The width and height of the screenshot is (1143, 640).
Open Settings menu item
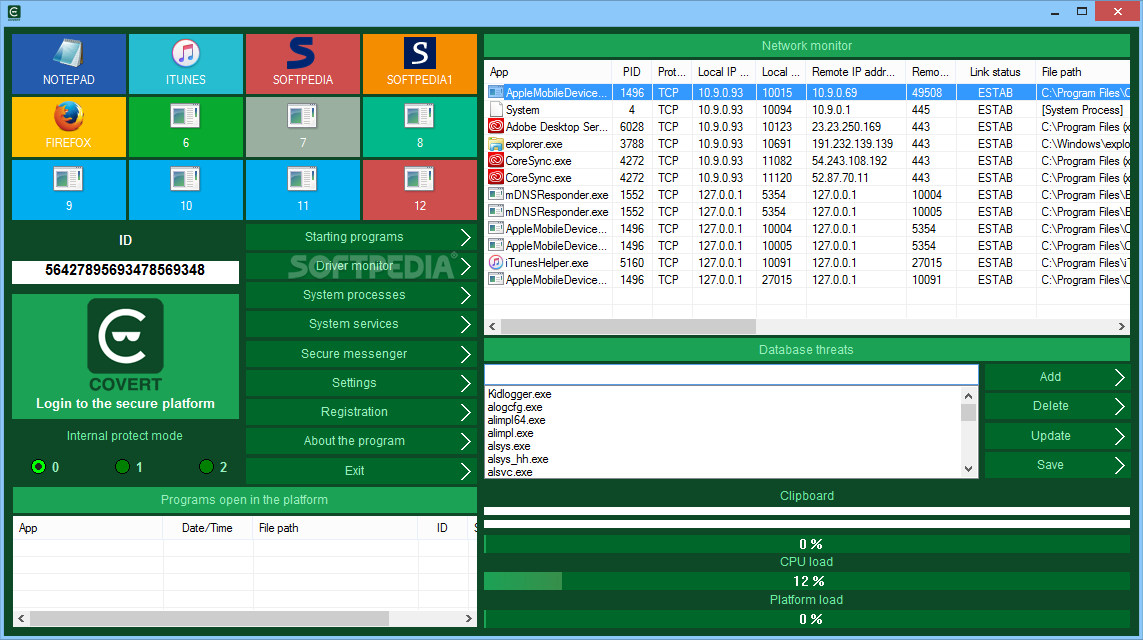click(x=361, y=383)
